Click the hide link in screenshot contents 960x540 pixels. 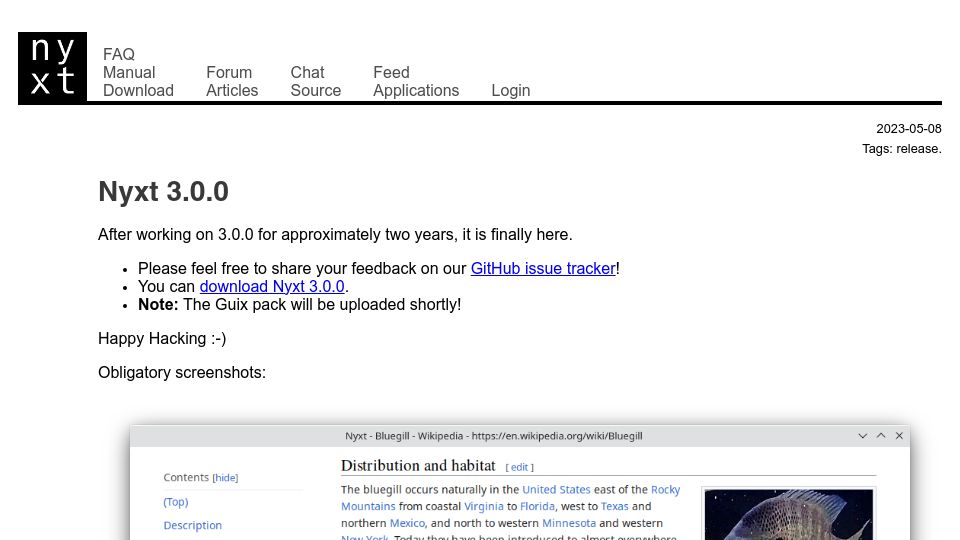click(x=225, y=478)
